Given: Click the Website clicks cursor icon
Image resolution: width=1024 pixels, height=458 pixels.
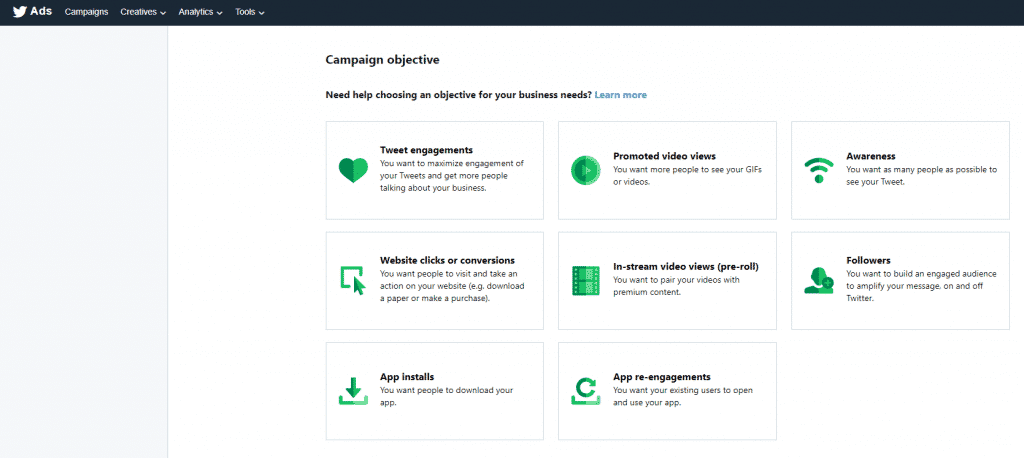Looking at the screenshot, I should pyautogui.click(x=353, y=280).
